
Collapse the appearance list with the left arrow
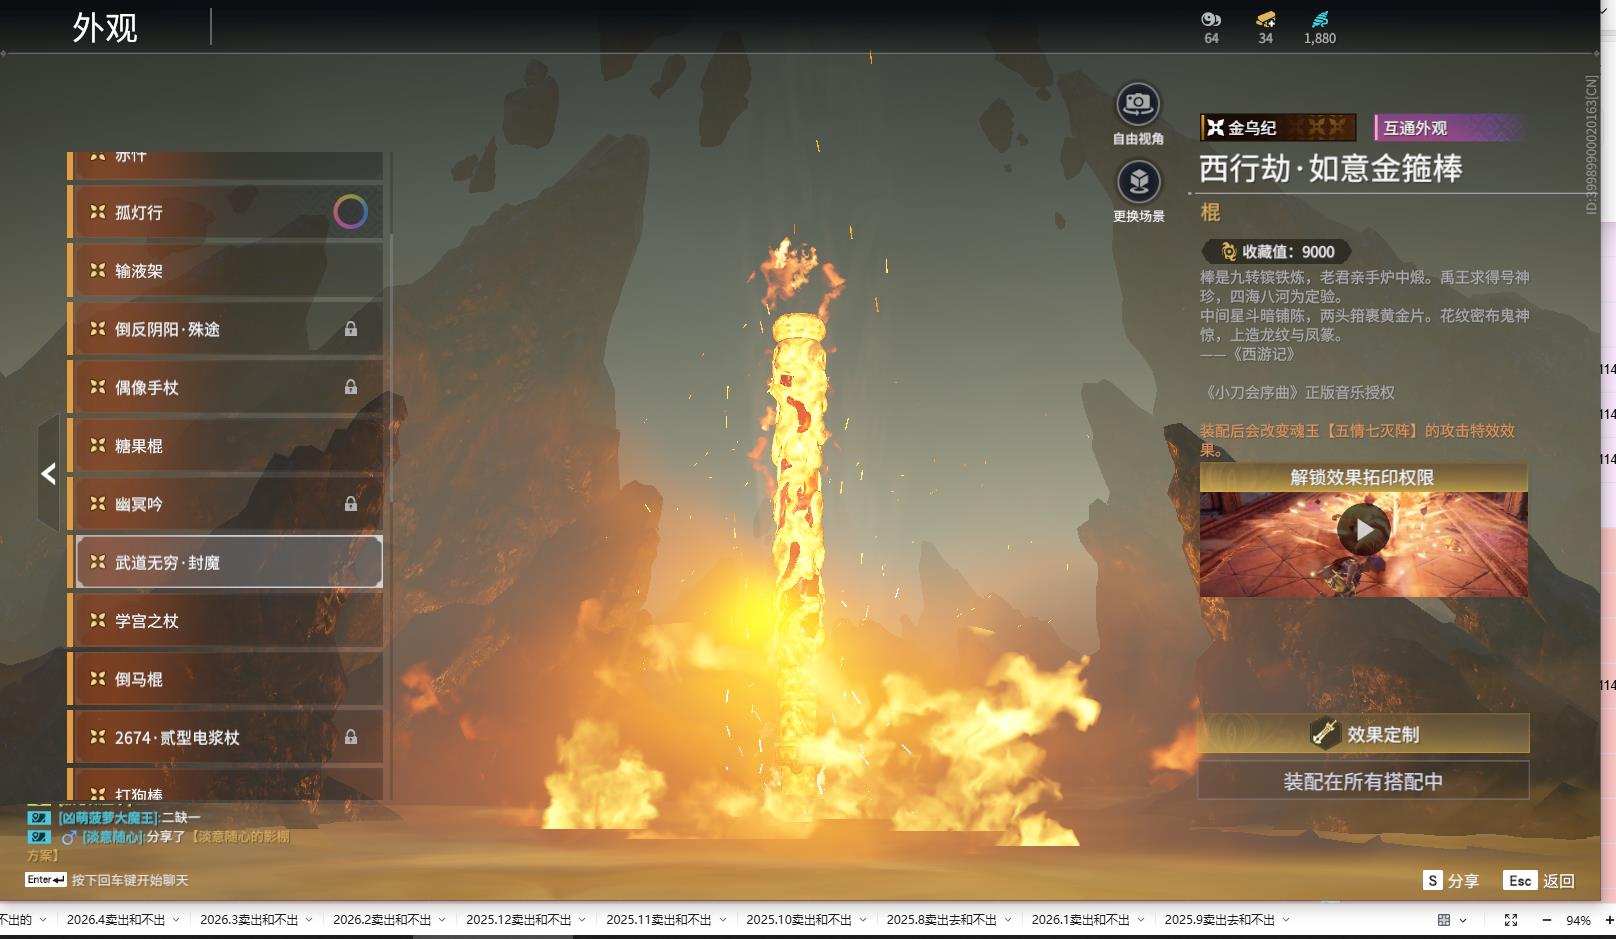tap(48, 473)
